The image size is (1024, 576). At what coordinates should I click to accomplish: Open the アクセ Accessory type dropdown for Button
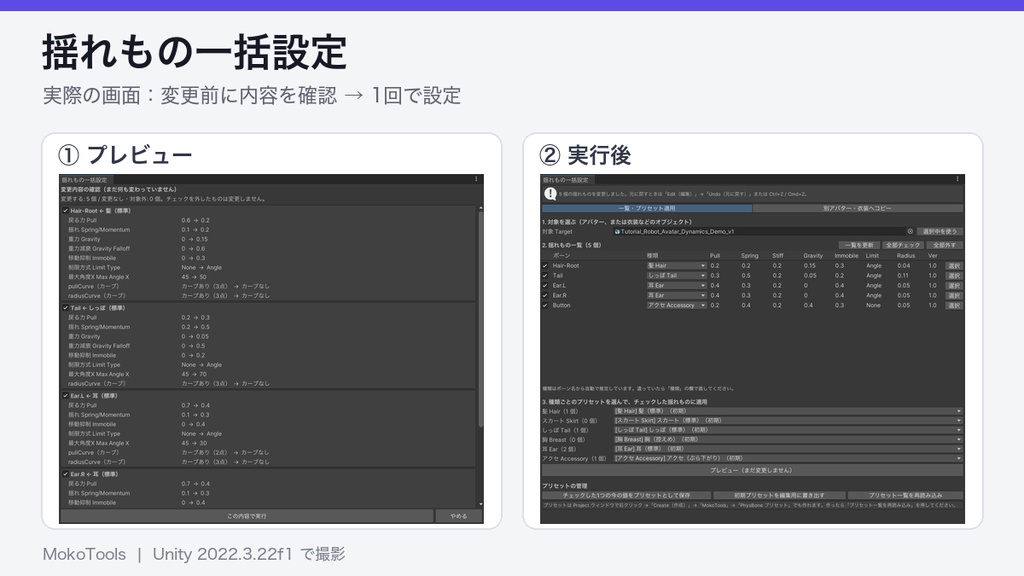(676, 305)
